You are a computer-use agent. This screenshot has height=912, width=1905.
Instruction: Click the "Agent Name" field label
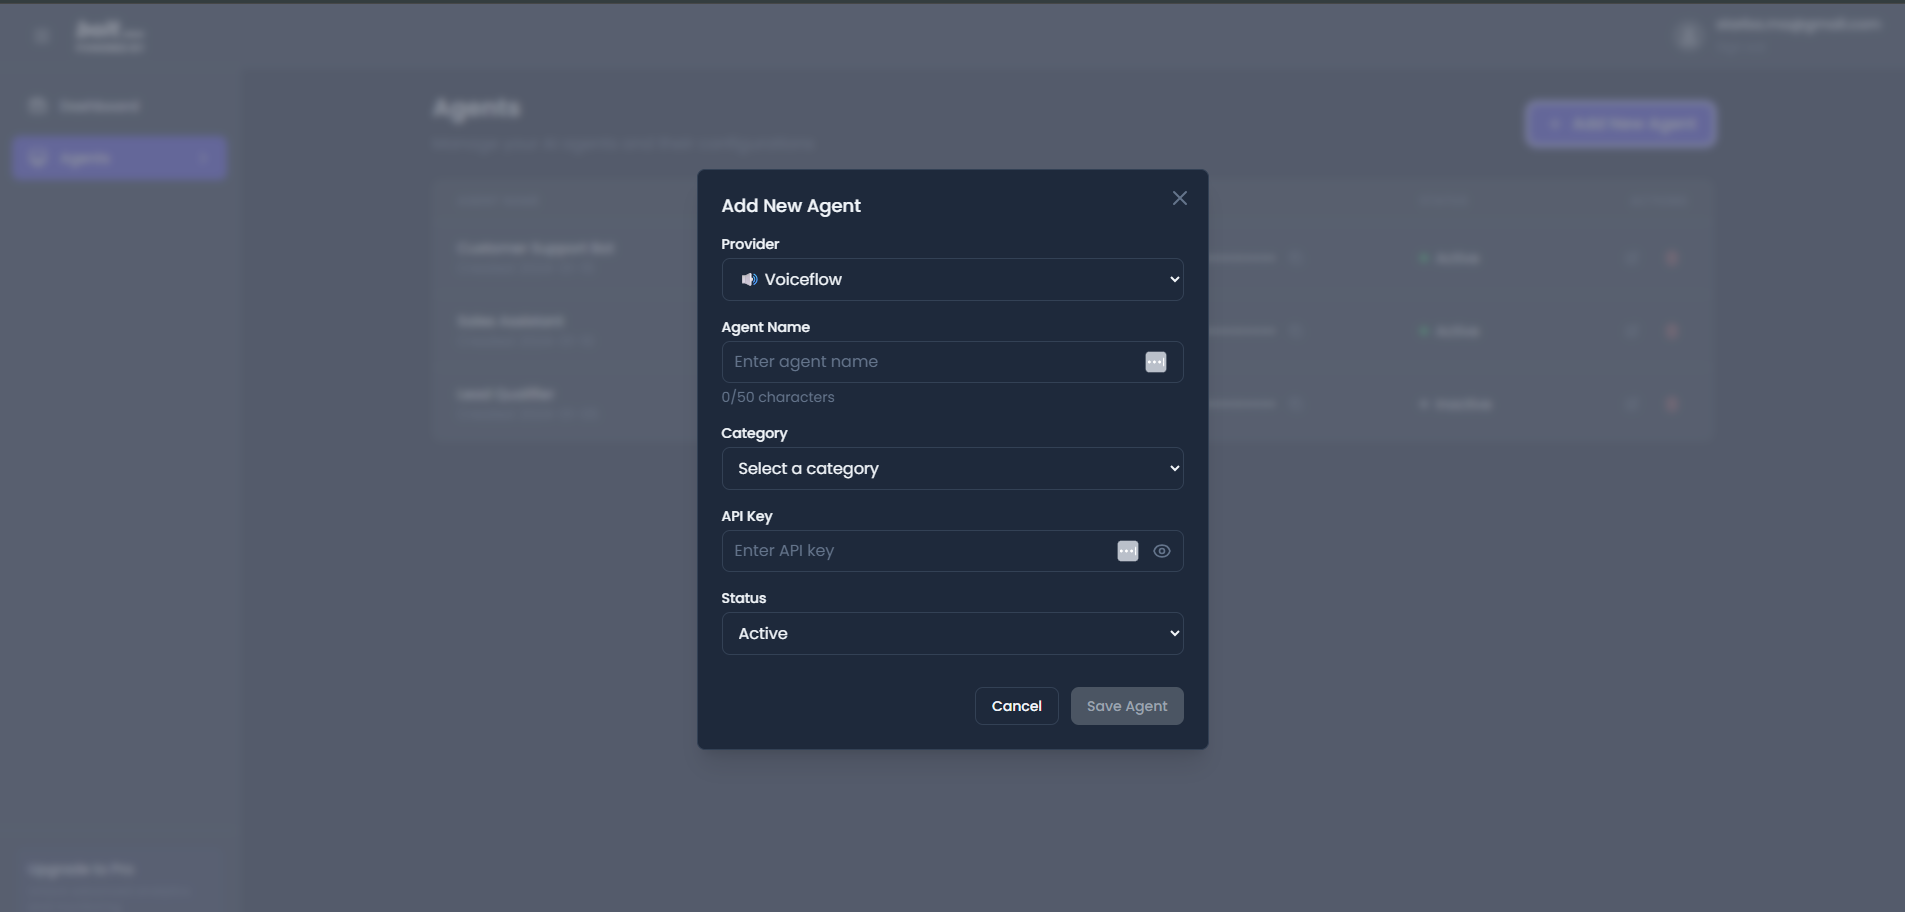pyautogui.click(x=766, y=327)
